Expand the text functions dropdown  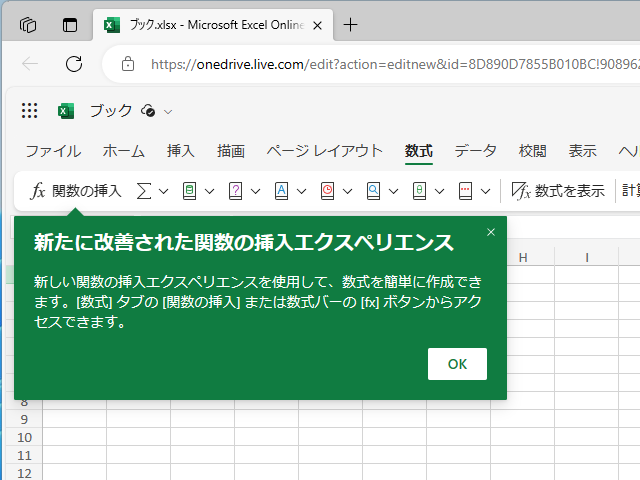302,191
